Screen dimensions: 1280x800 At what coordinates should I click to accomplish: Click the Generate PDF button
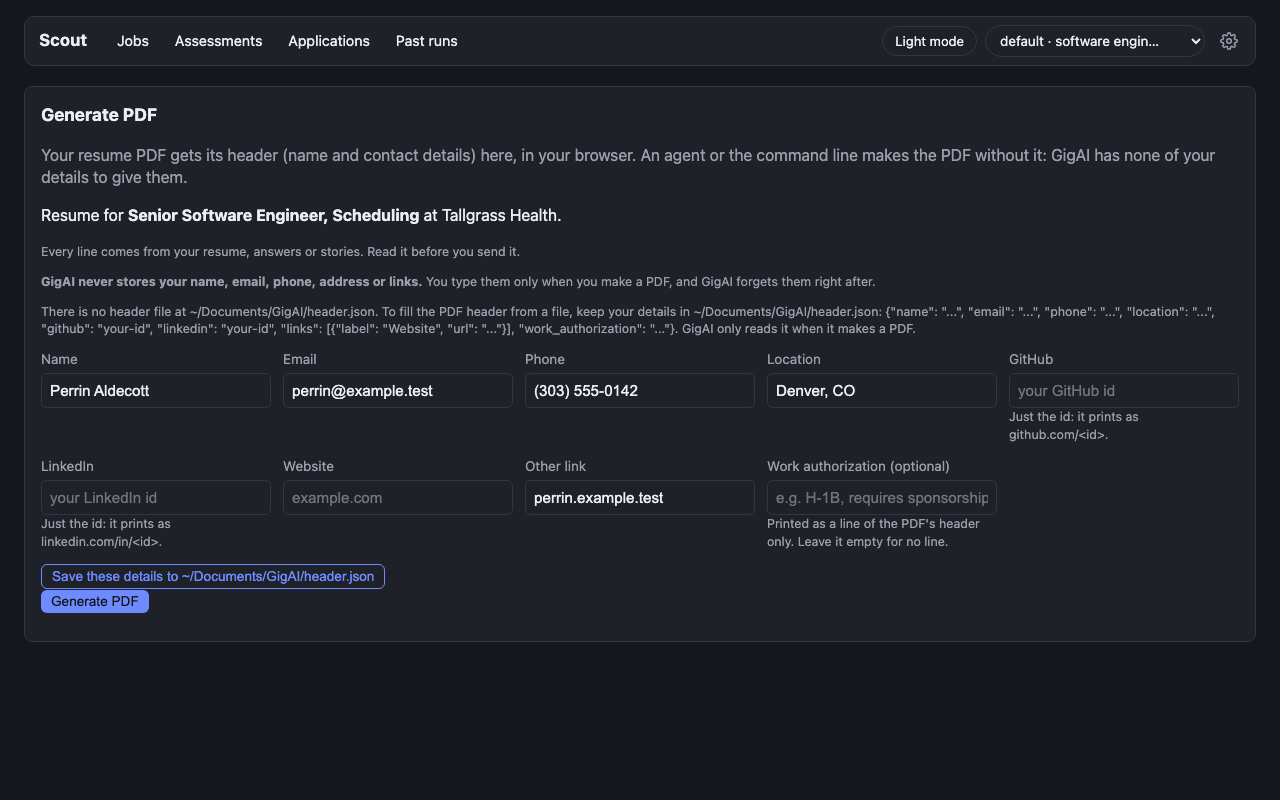[95, 601]
